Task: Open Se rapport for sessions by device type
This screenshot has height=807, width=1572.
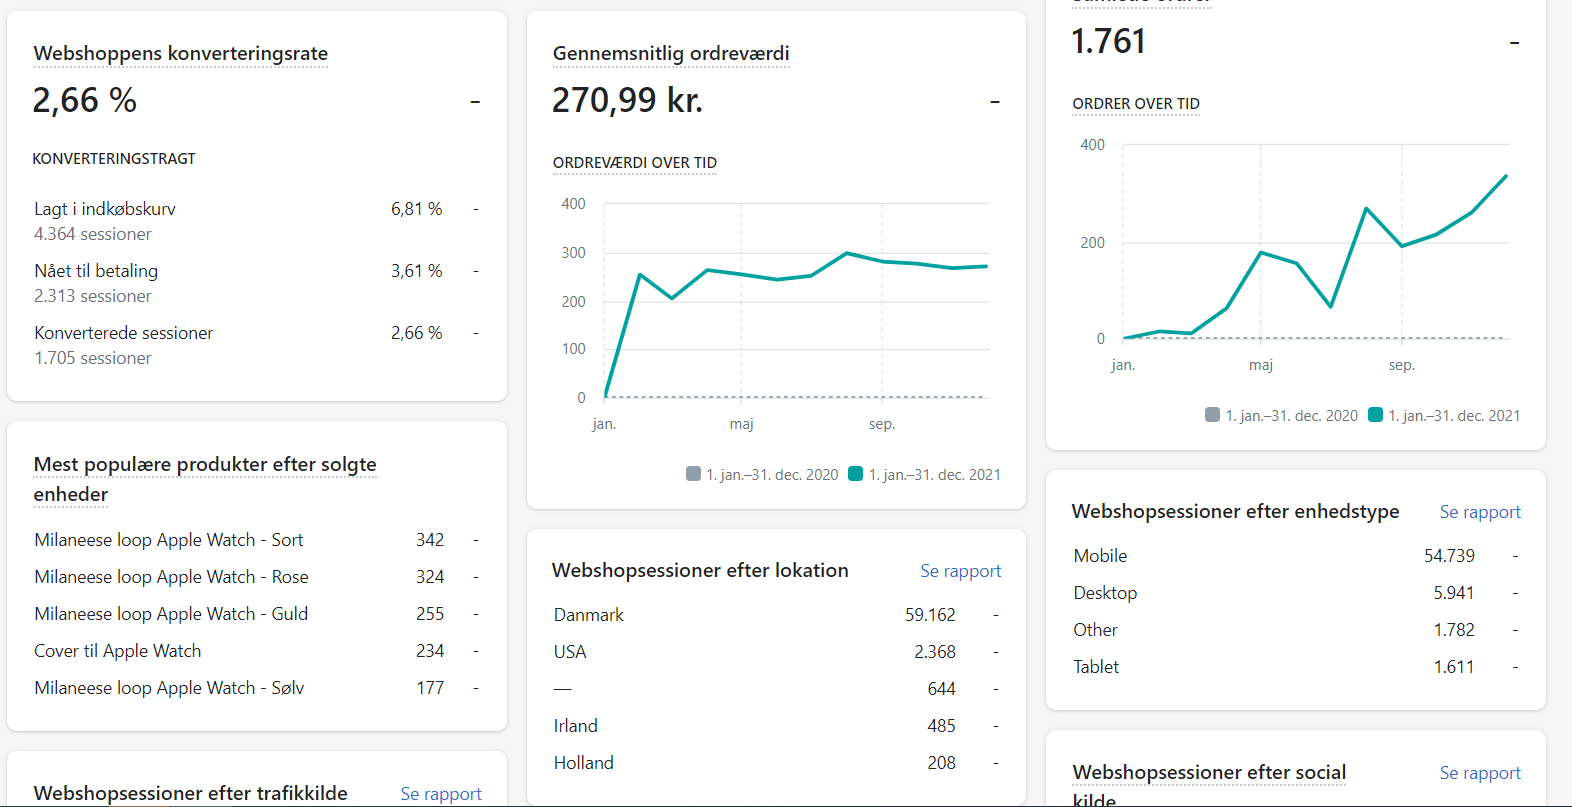Action: coord(1479,512)
